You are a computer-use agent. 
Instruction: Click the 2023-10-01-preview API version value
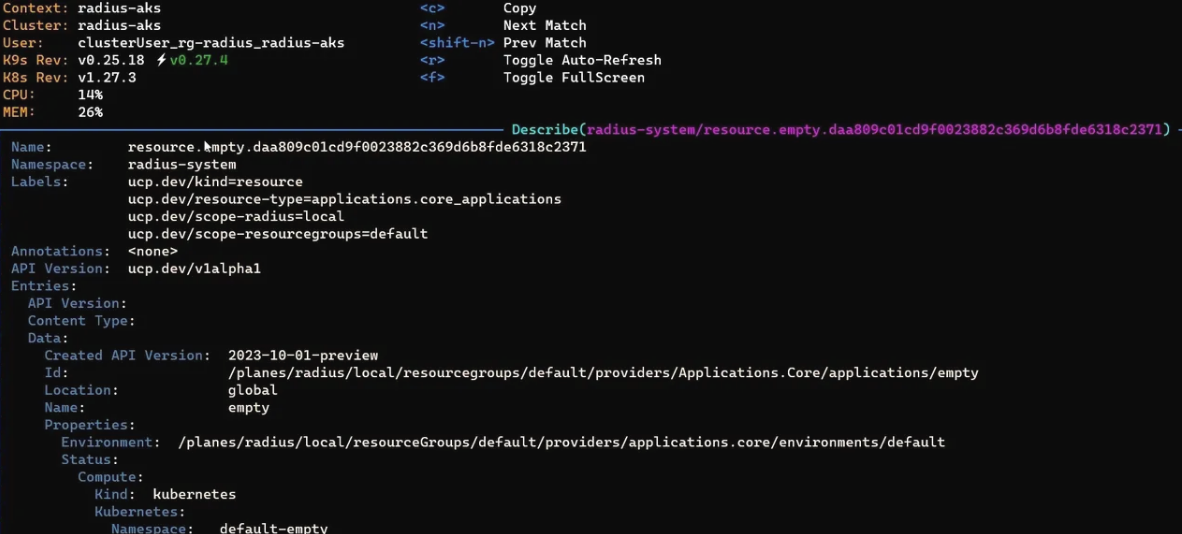pos(303,355)
